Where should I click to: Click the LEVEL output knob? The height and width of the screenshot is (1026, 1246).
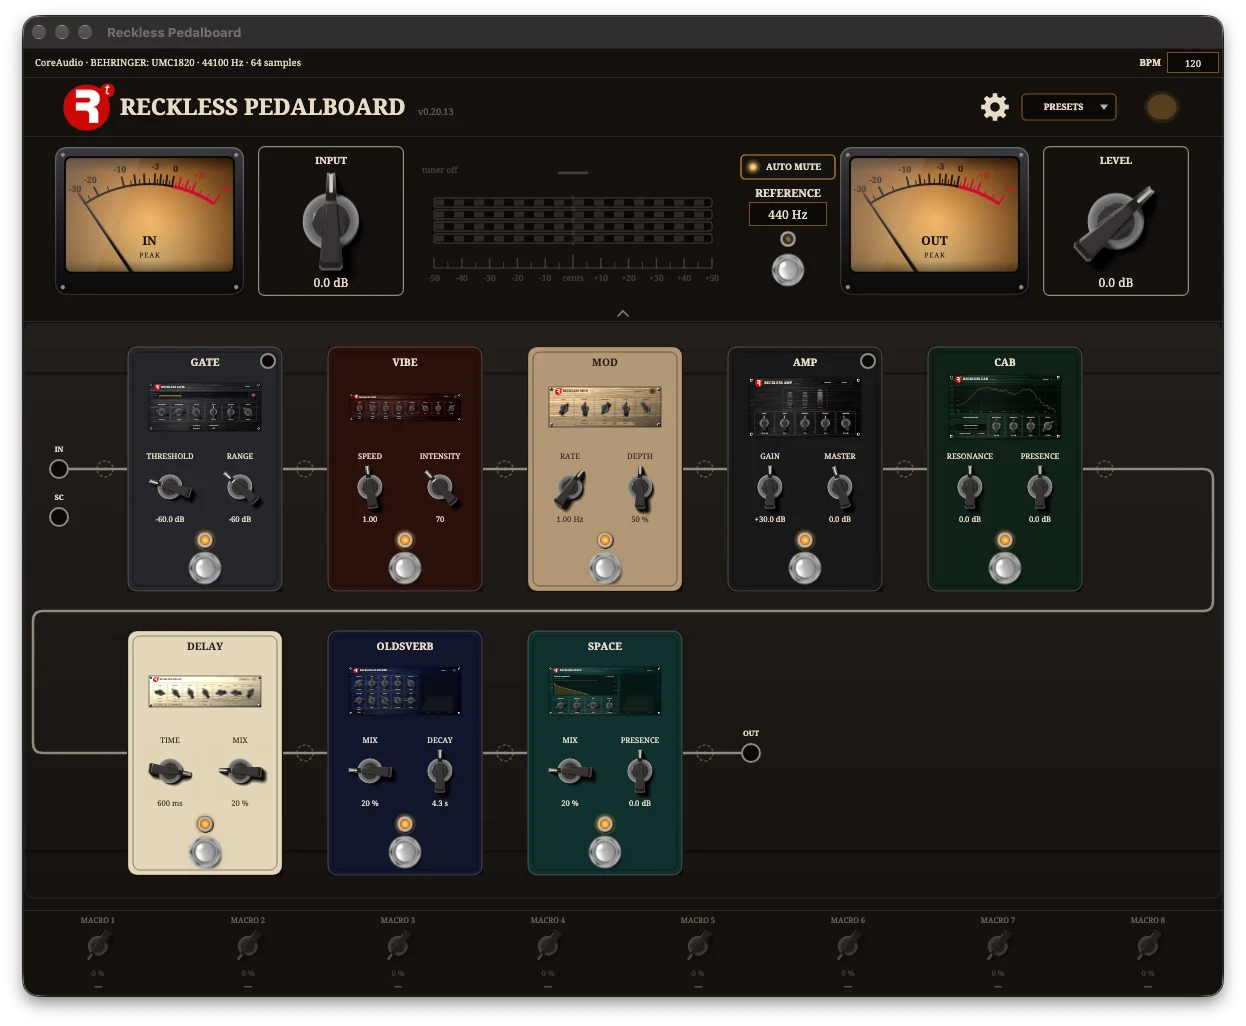(1116, 222)
